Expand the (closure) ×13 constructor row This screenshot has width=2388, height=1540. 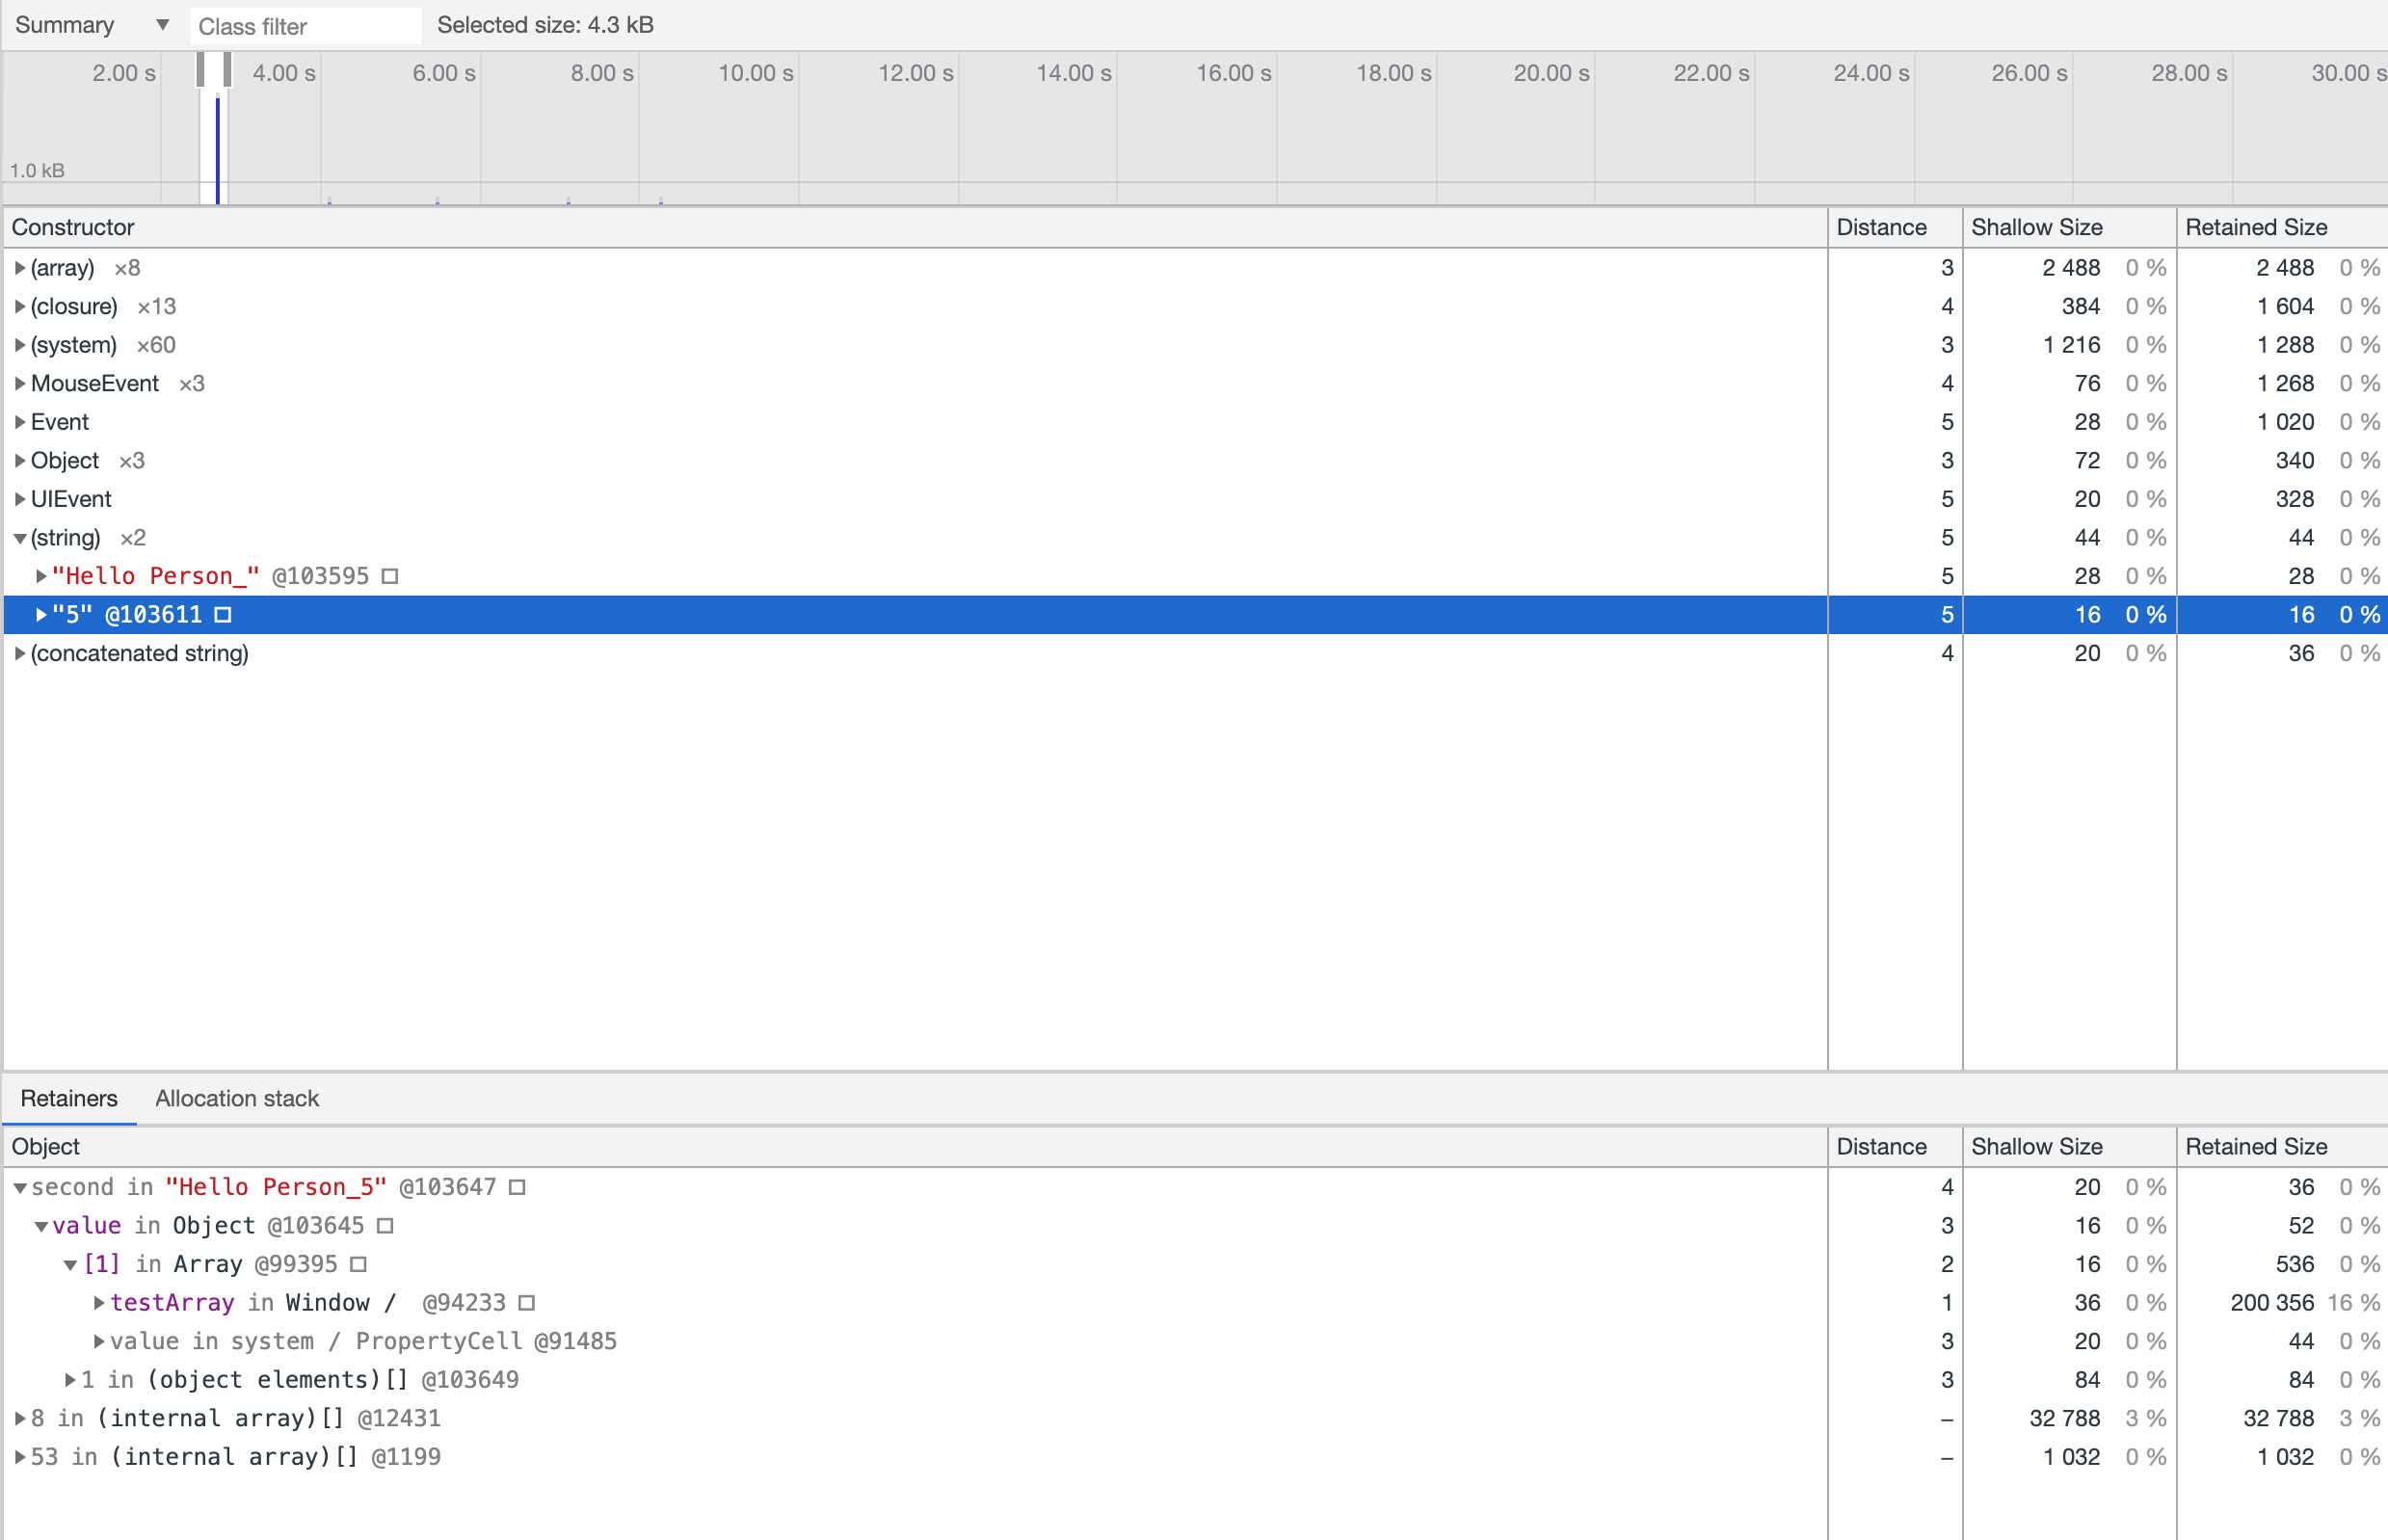[x=19, y=307]
